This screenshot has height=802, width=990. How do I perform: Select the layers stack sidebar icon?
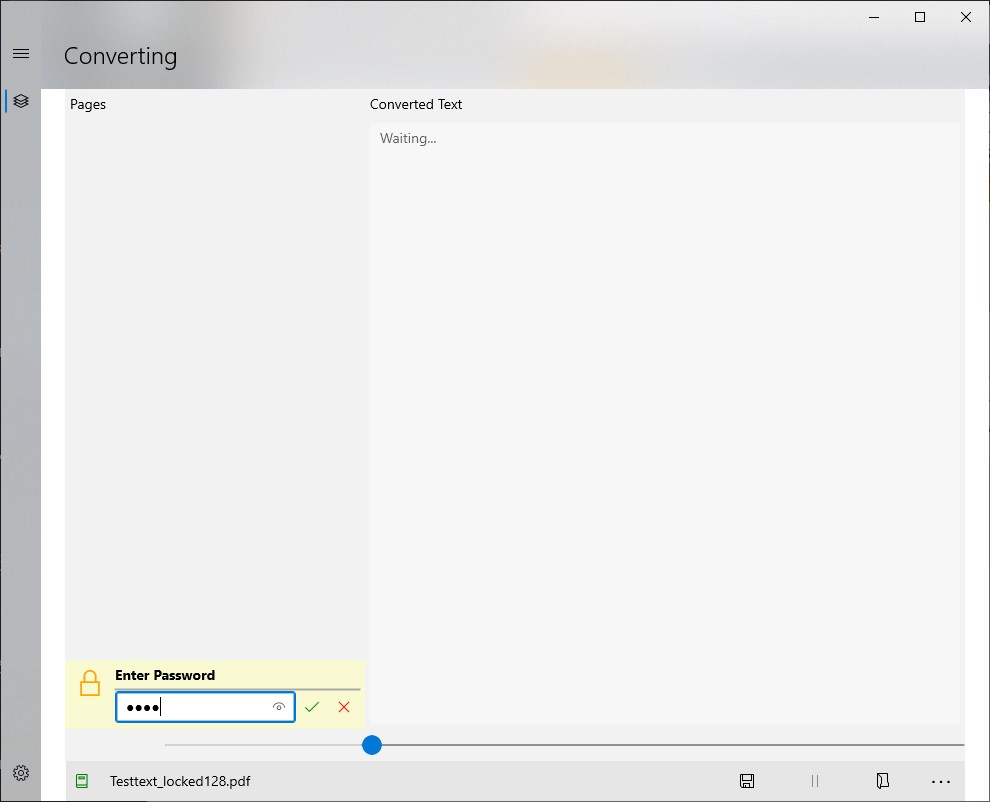tap(21, 101)
